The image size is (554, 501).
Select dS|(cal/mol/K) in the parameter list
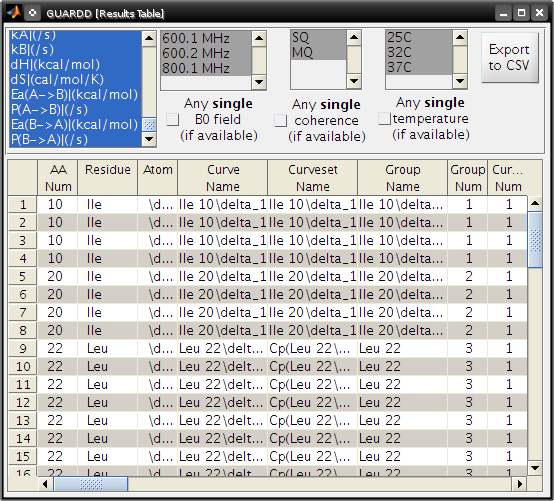[x=75, y=79]
